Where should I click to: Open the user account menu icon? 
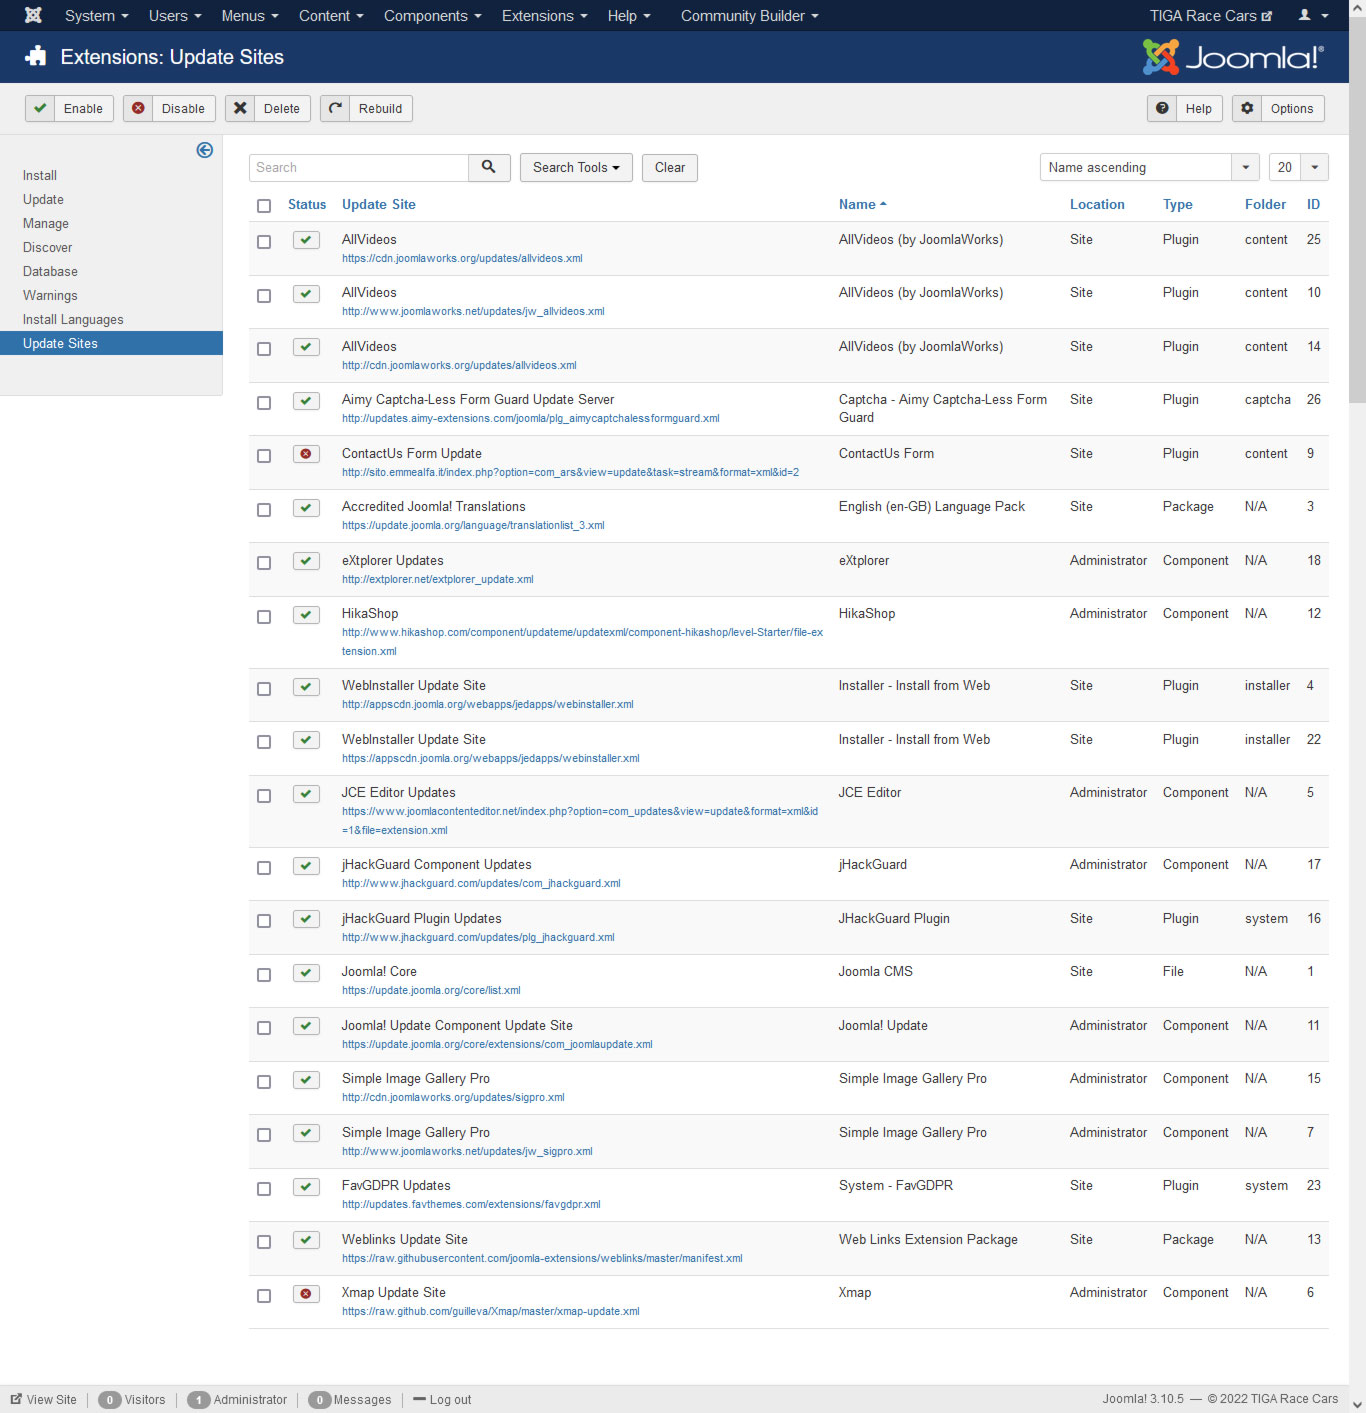[1313, 15]
